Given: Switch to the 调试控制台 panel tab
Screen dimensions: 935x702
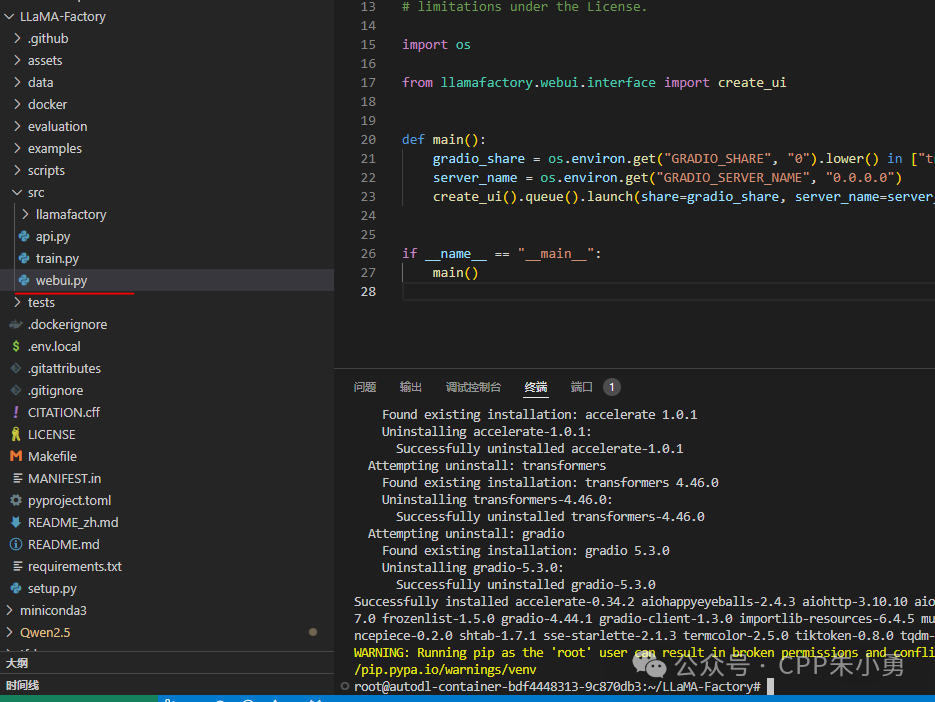Looking at the screenshot, I should (x=473, y=387).
